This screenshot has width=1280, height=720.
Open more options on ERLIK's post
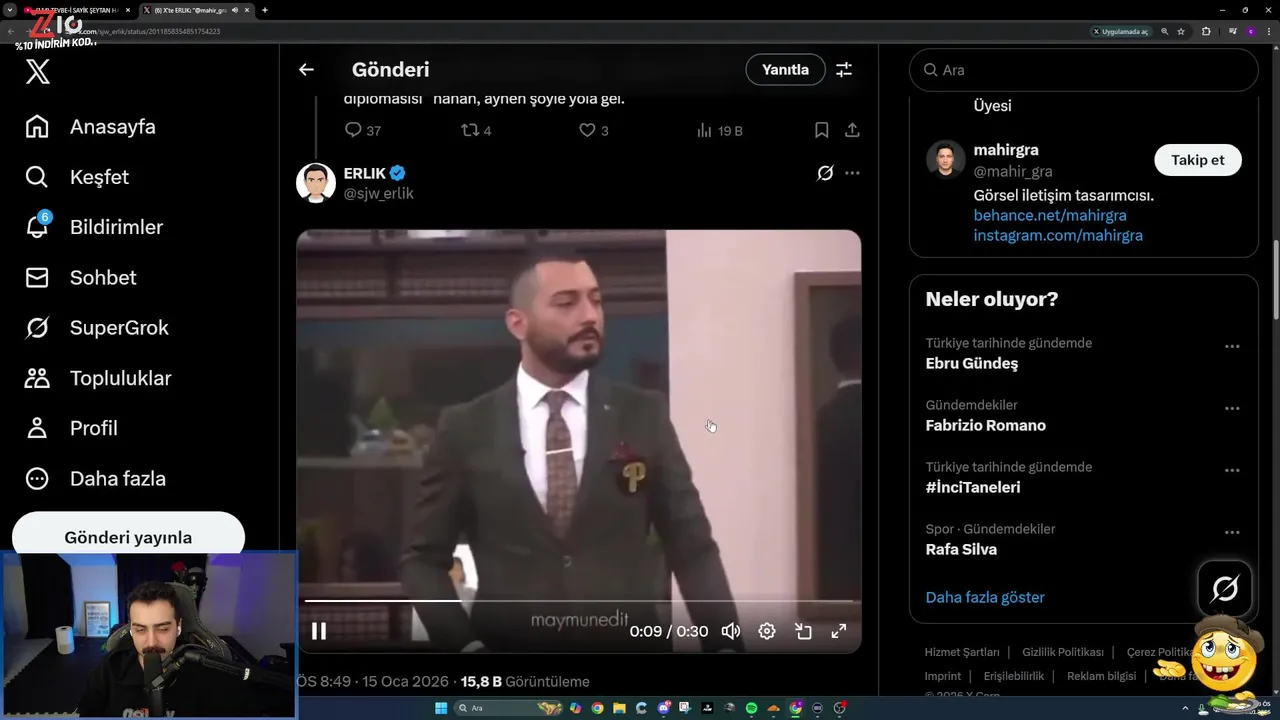coord(852,173)
